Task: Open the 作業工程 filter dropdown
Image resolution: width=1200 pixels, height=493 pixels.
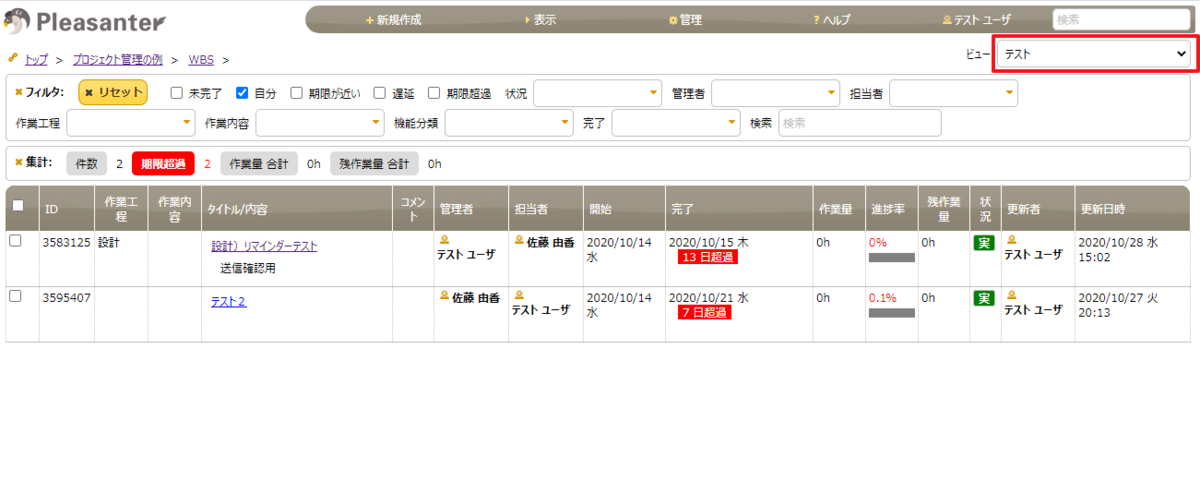Action: point(131,123)
